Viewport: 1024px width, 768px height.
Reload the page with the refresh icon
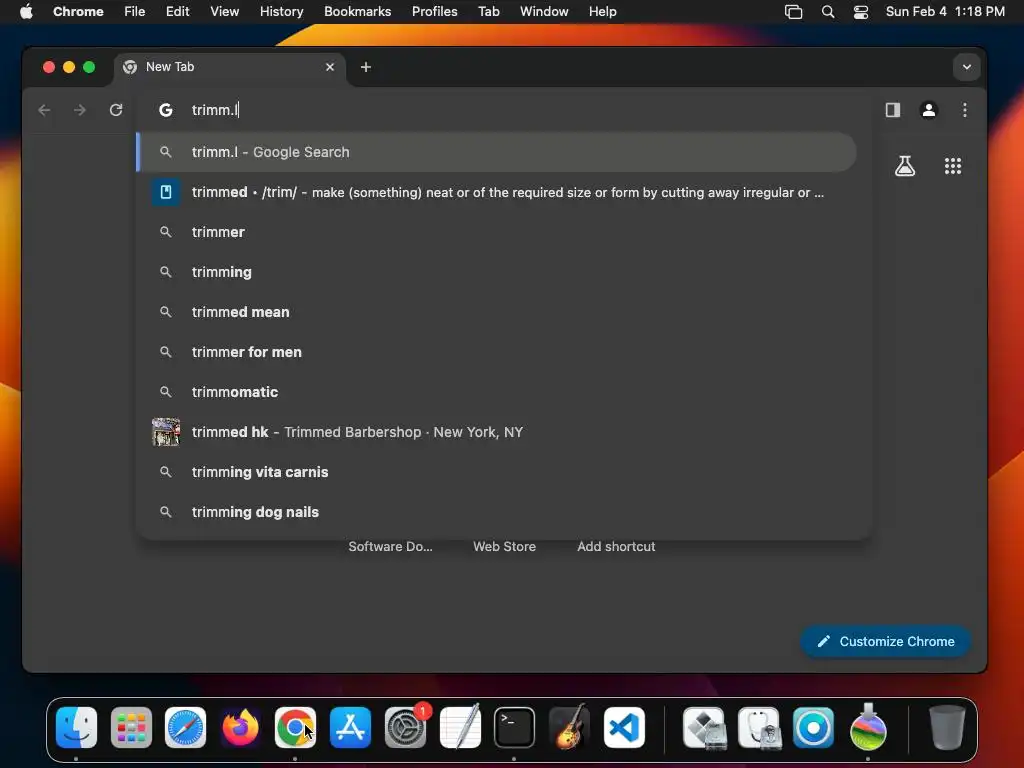click(116, 110)
